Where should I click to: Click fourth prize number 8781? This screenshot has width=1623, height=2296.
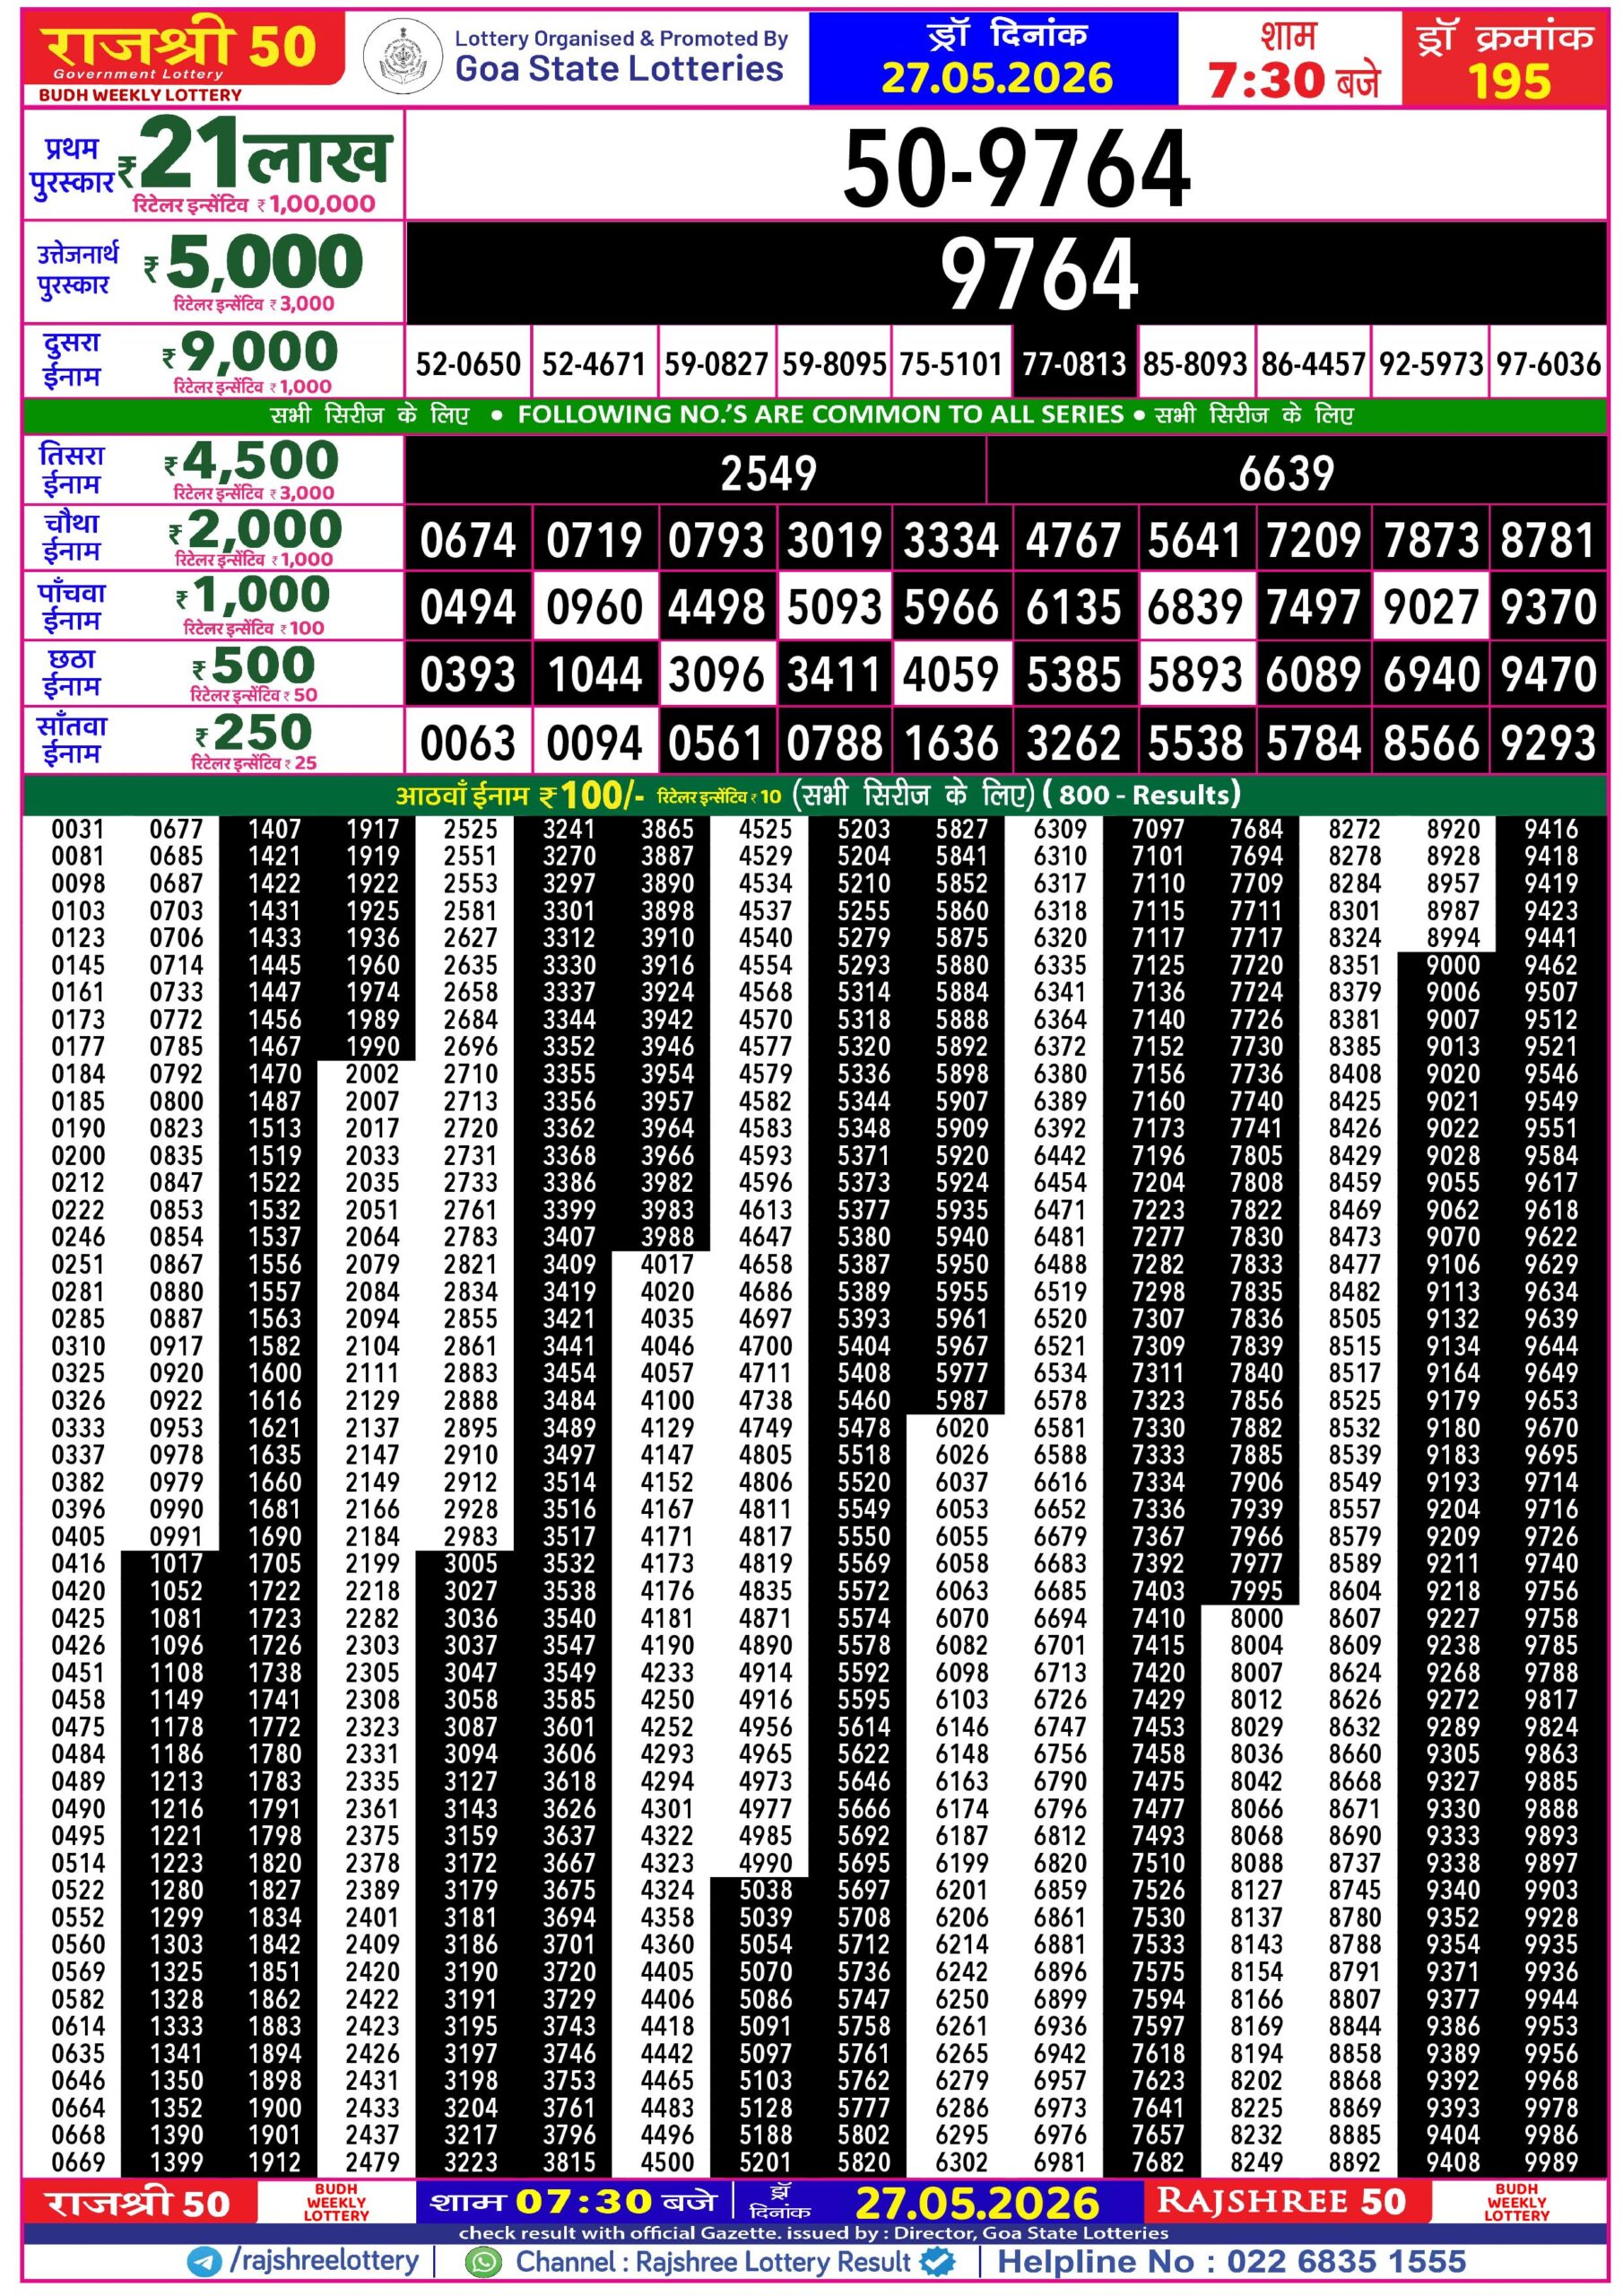[x=1548, y=541]
